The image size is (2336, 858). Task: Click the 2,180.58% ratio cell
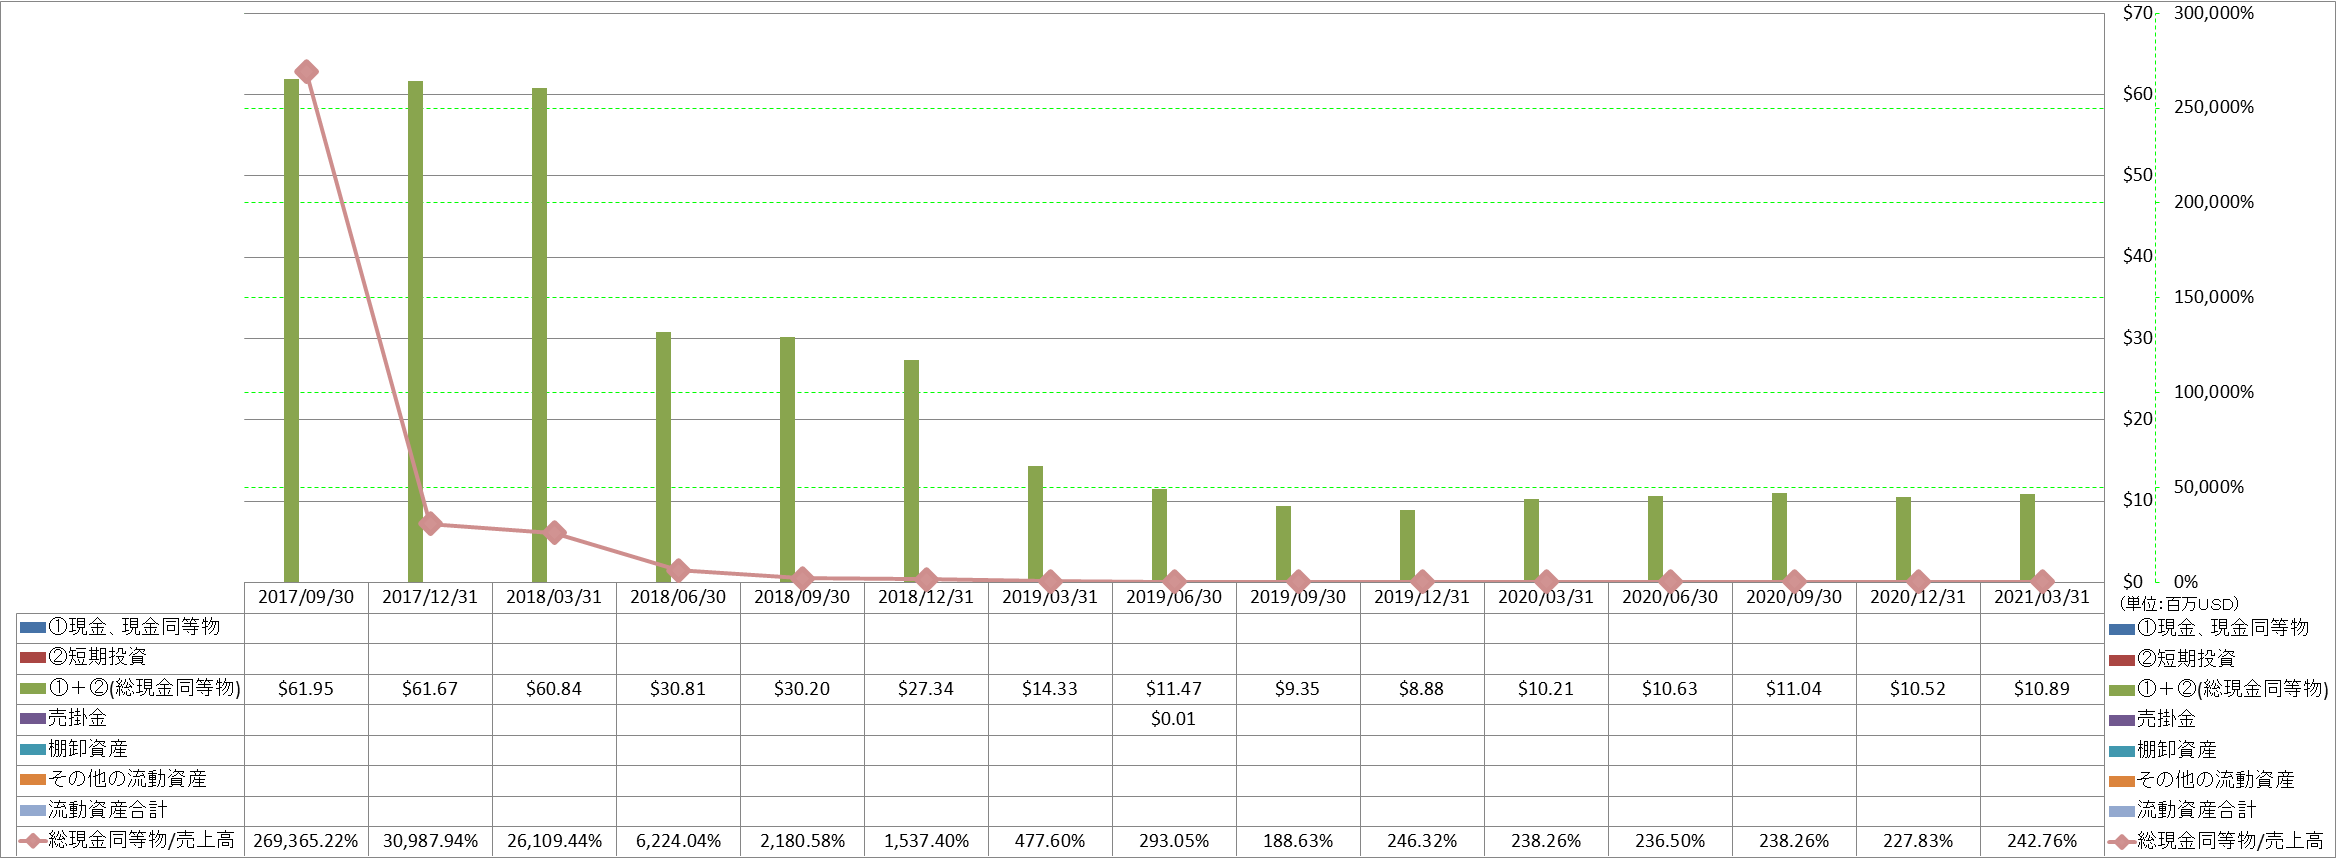click(x=802, y=841)
